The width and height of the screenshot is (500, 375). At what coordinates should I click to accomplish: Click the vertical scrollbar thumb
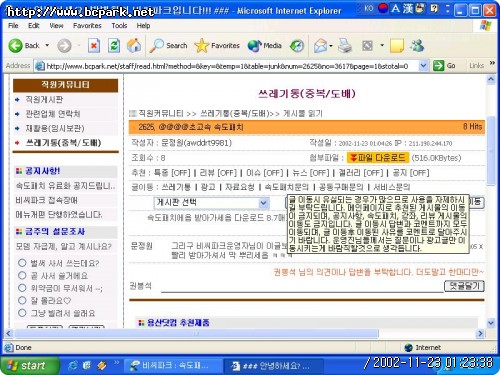pyautogui.click(x=491, y=150)
